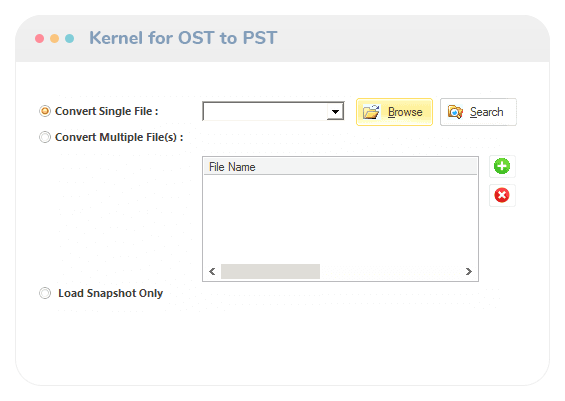Focus the single file path input field

(x=265, y=112)
